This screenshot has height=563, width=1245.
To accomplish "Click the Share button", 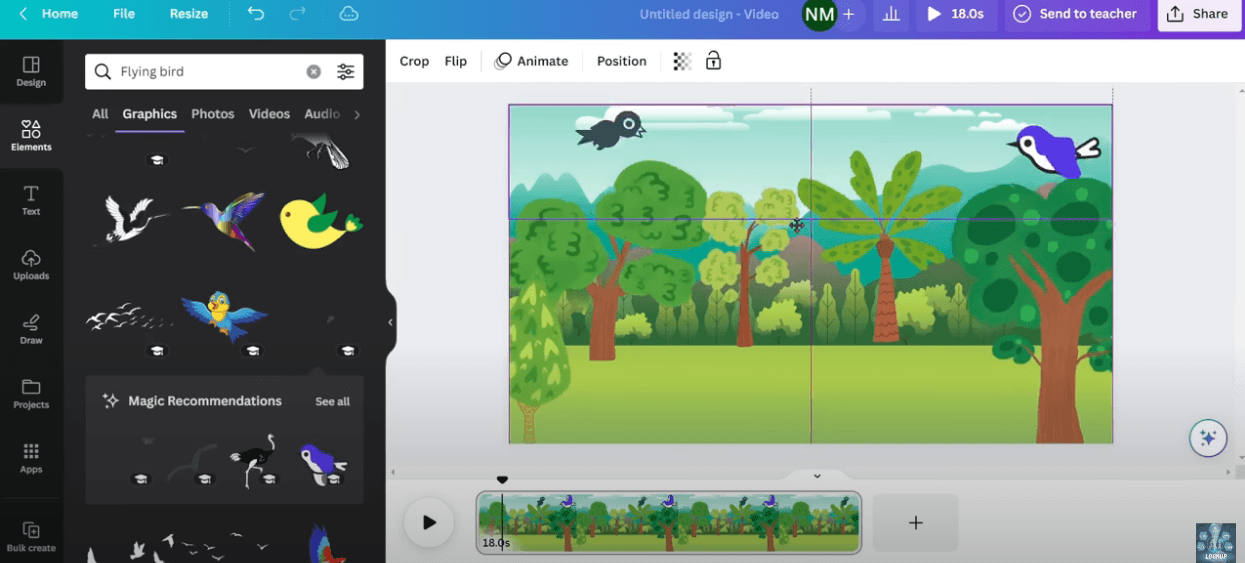I will 1197,14.
